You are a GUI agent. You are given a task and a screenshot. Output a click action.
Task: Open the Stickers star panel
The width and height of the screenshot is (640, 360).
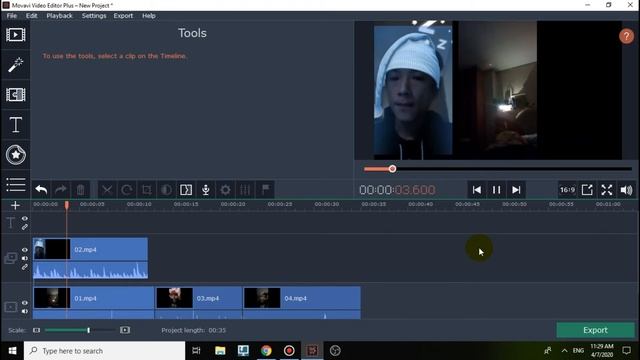click(x=16, y=155)
